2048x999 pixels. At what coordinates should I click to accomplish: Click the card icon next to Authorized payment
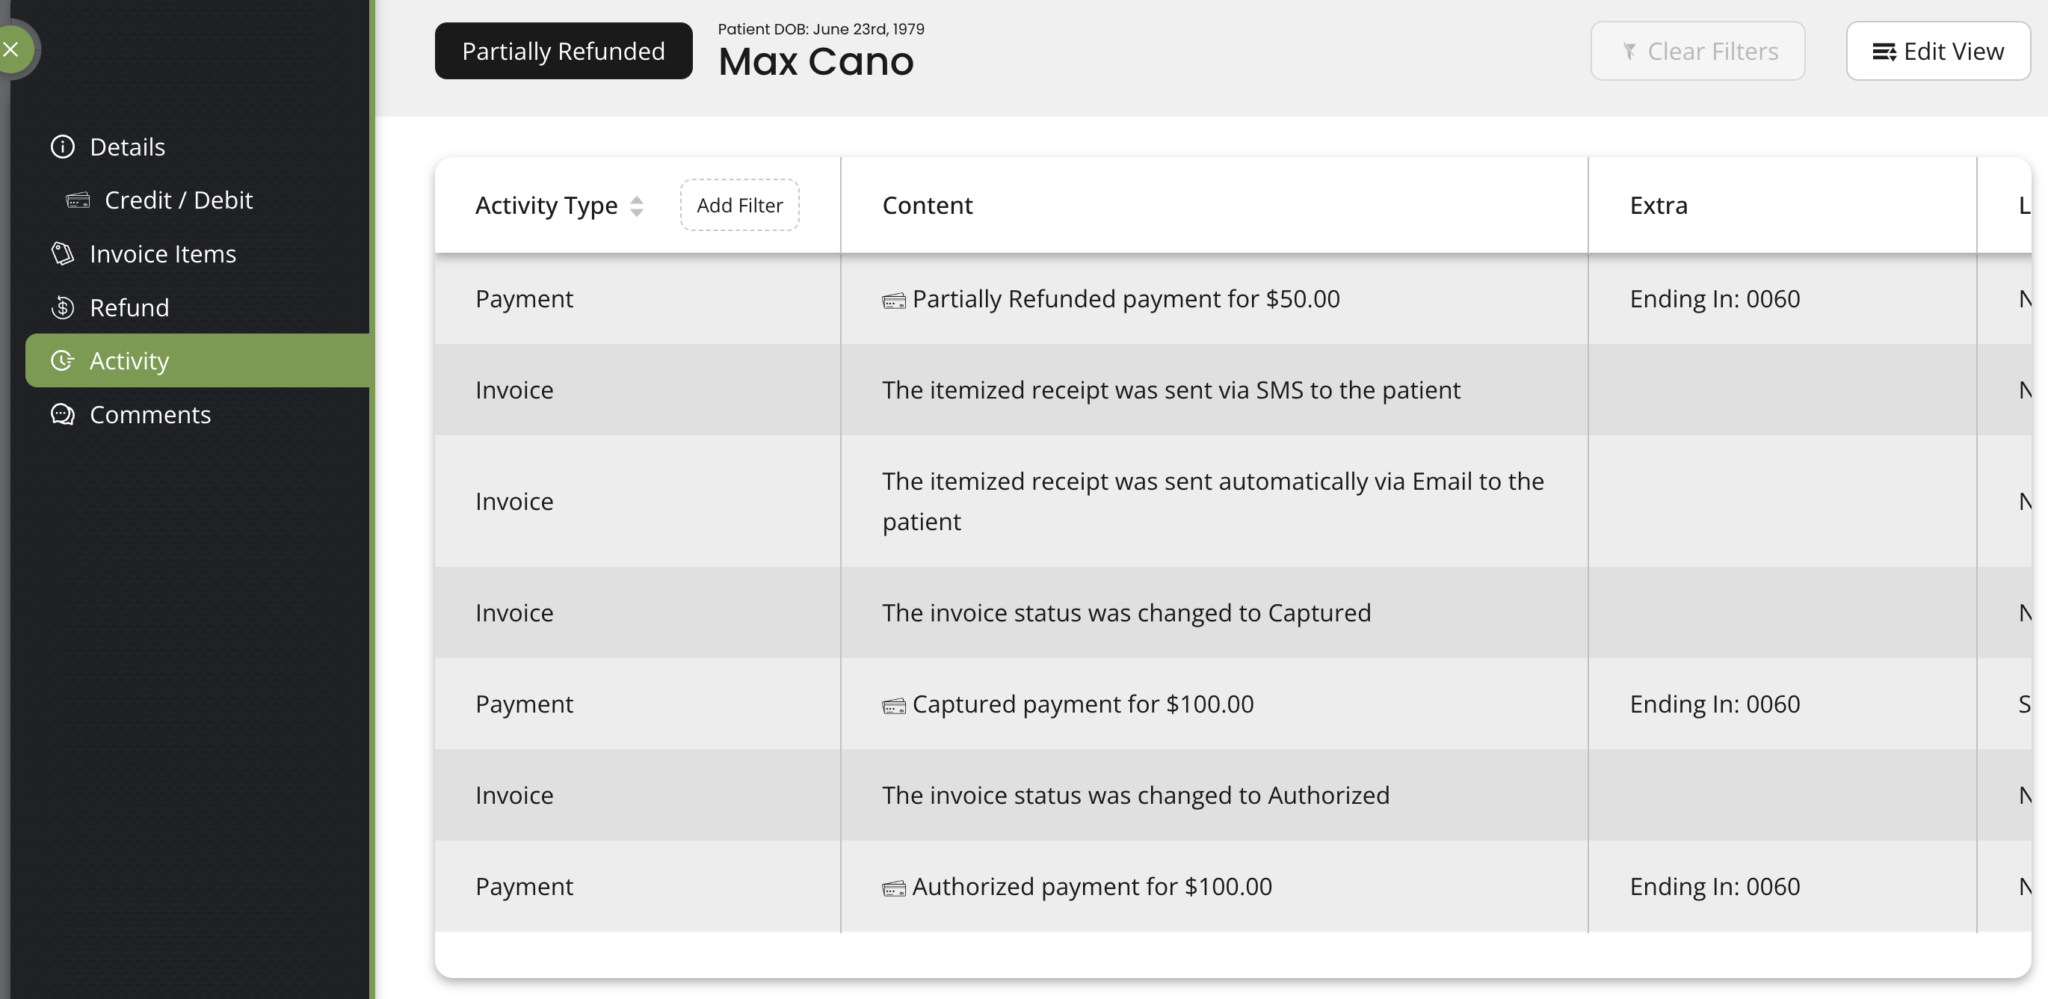click(893, 886)
